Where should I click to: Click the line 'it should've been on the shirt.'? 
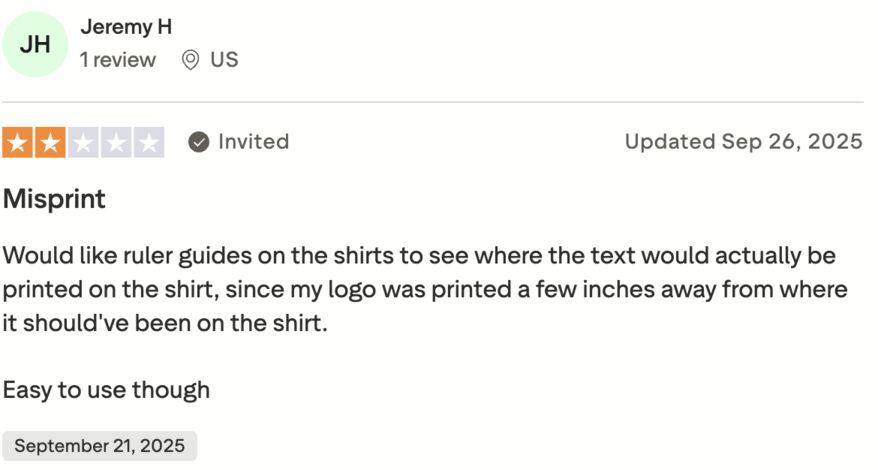[x=165, y=324]
